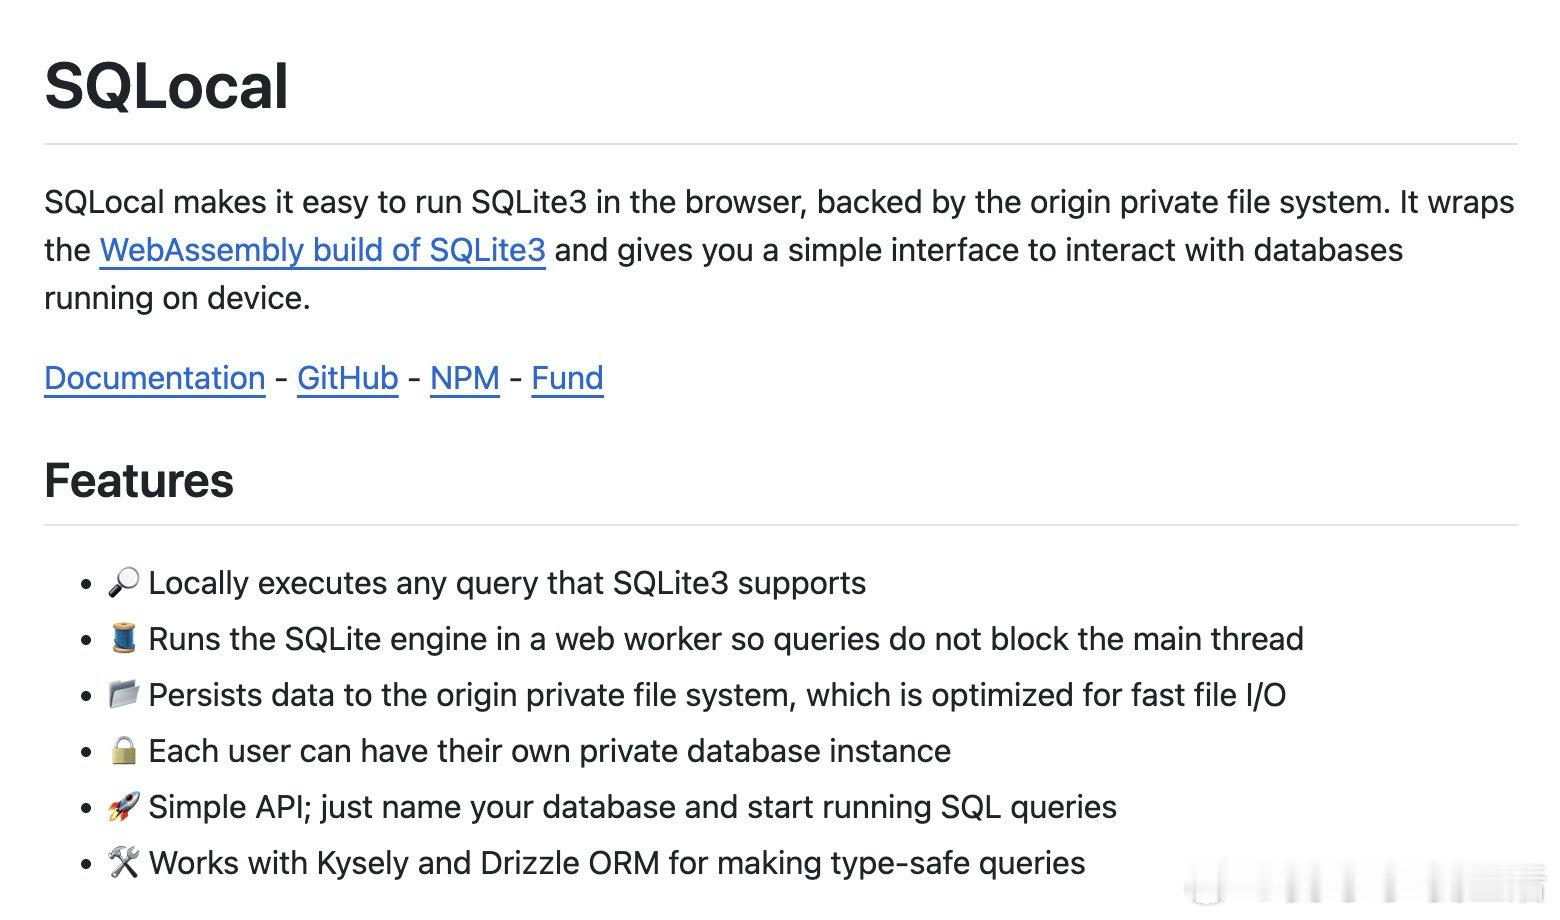Click the 'Runs the SQLite engine' bullet text
Image resolution: width=1560 pixels, height=920 pixels.
click(x=726, y=639)
